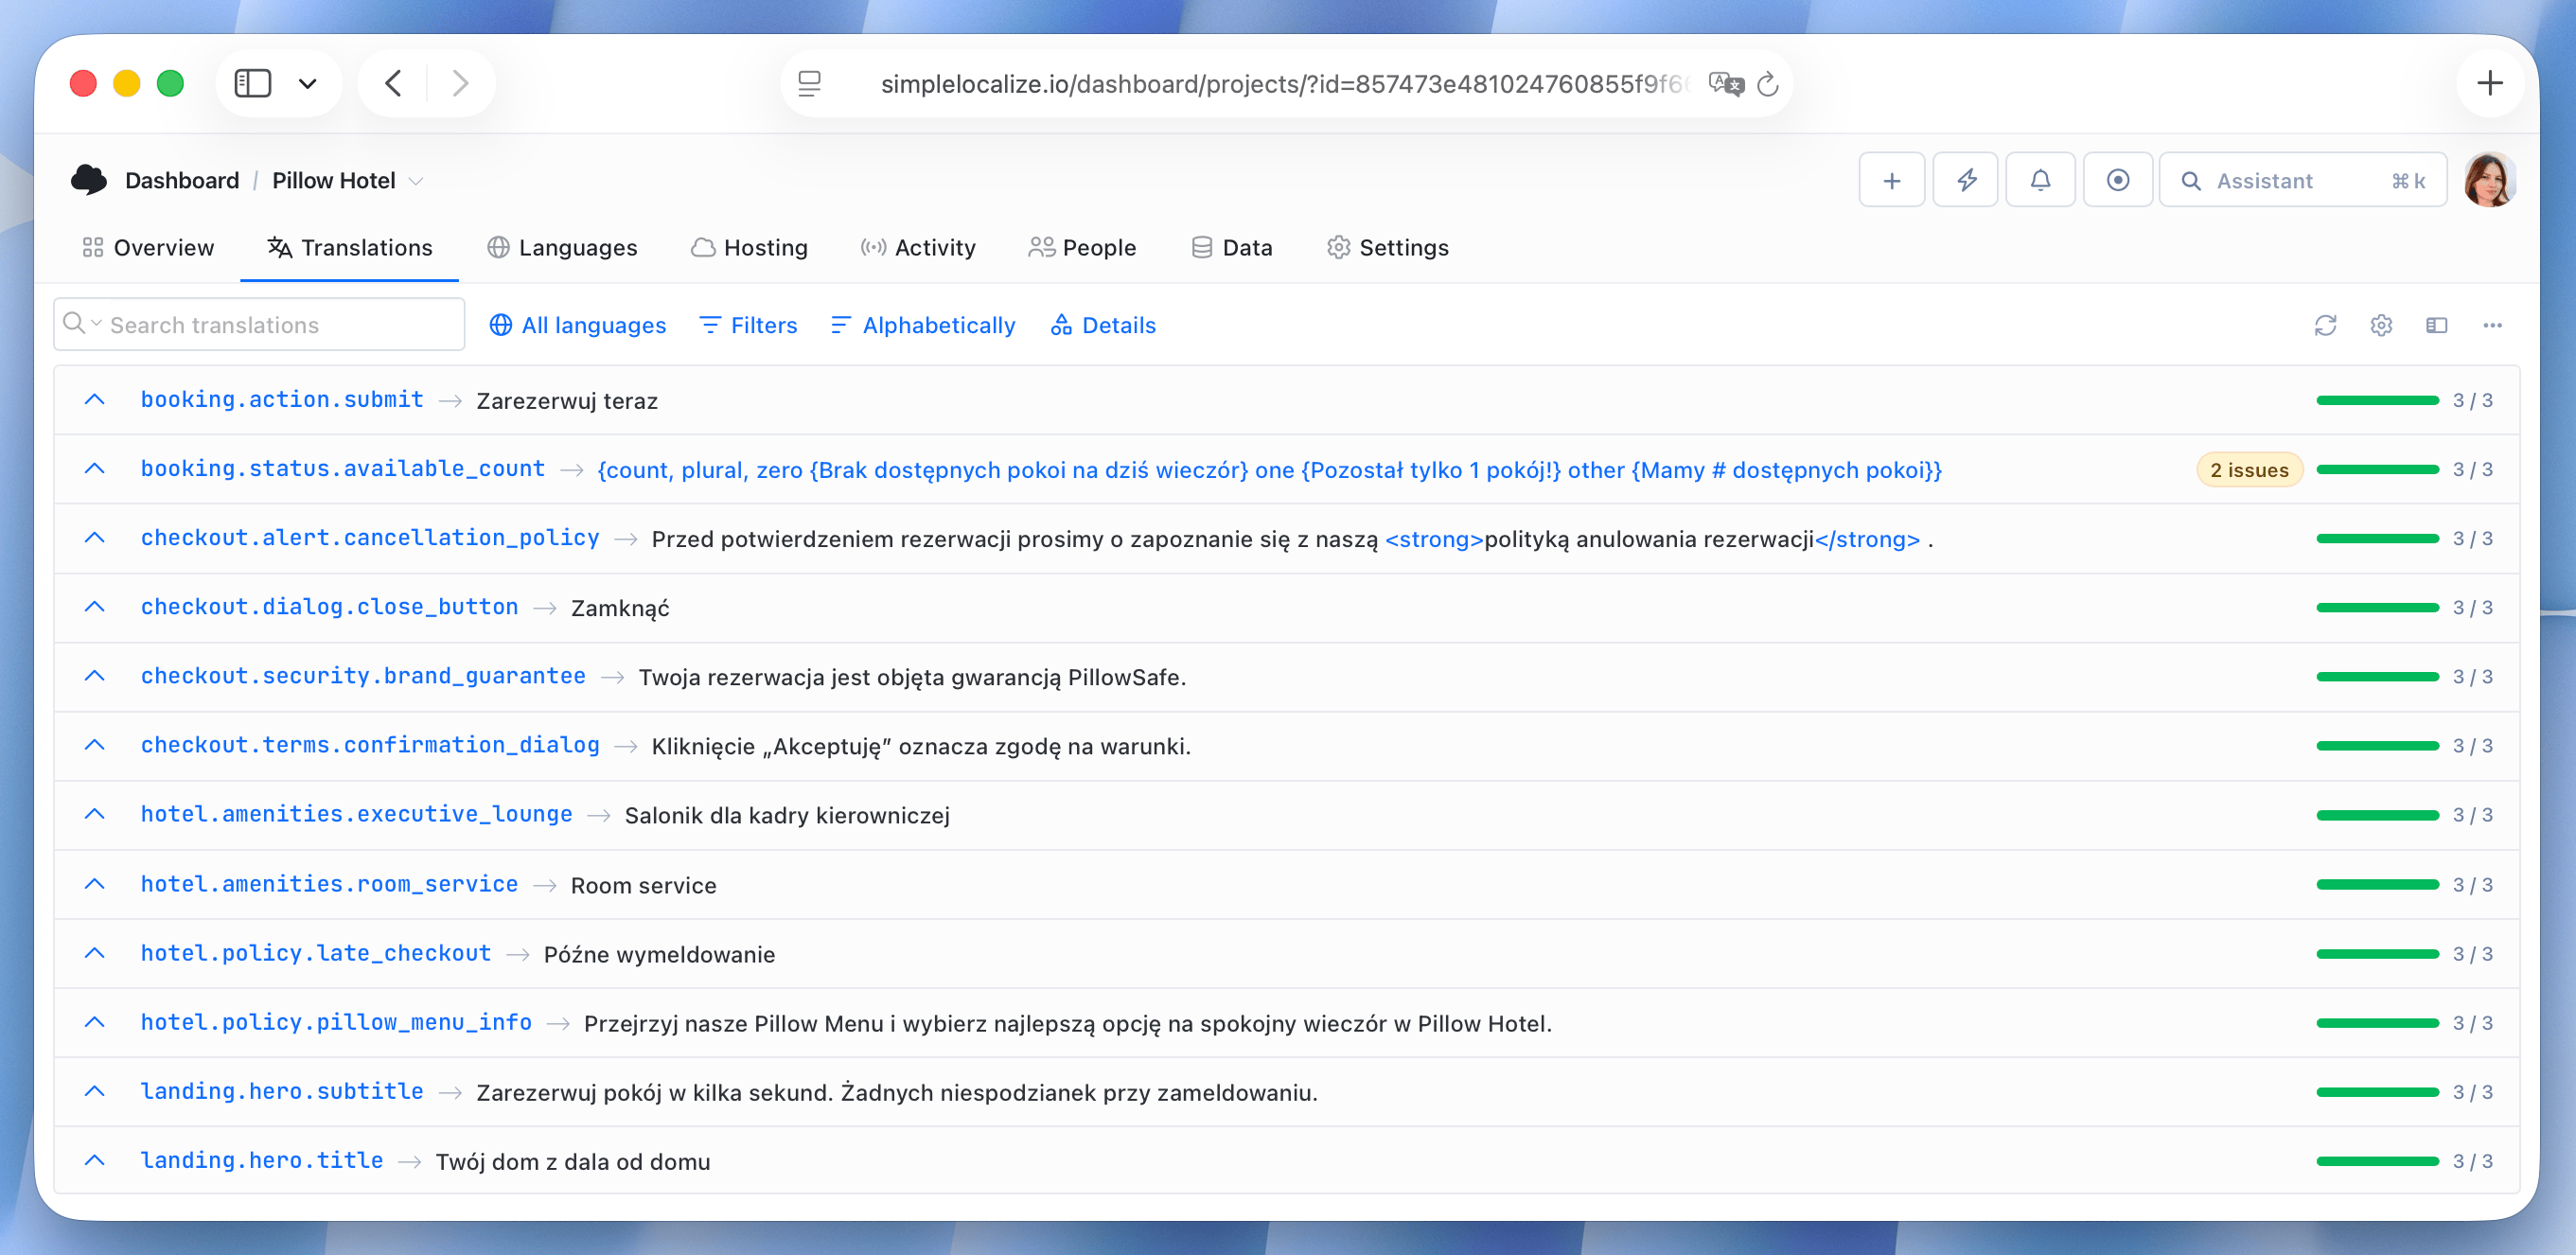Open the Data tab
The image size is (2576, 1255).
[x=1231, y=247]
